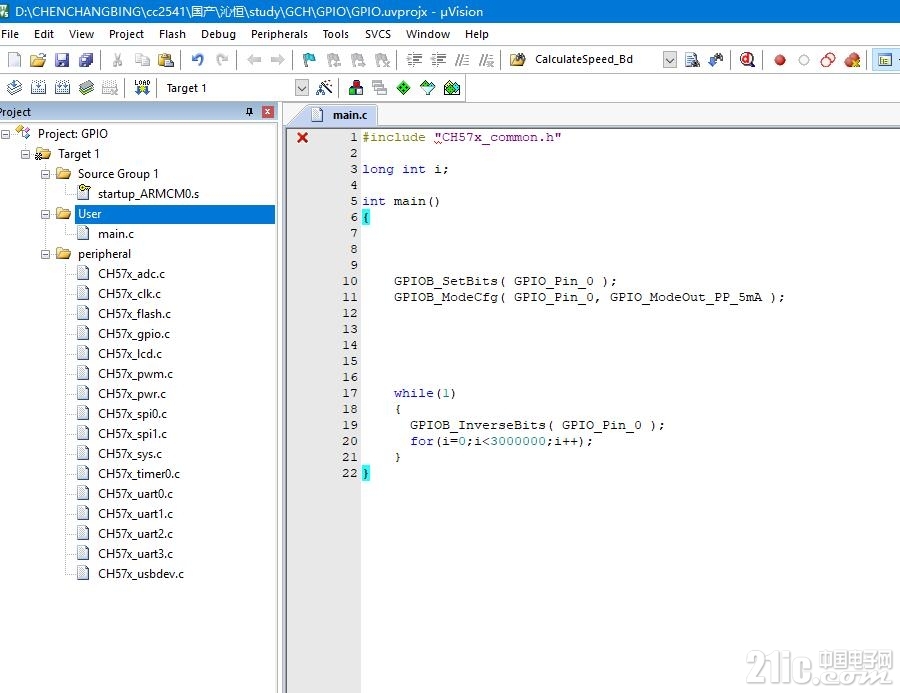Screen dimensions: 900x693
Task: Toggle a bookmark with the blue flag icon
Action: click(309, 60)
